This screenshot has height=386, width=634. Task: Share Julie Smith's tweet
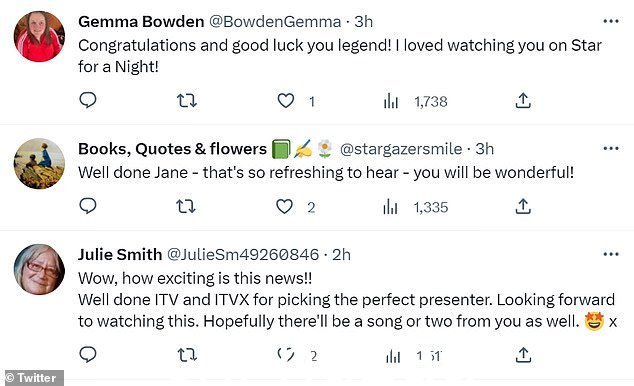523,355
